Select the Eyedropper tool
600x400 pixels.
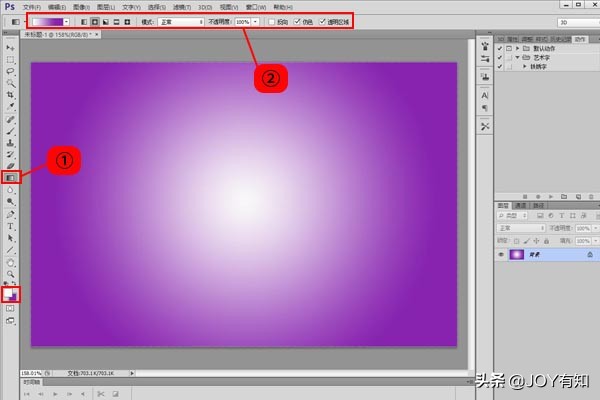[10, 106]
